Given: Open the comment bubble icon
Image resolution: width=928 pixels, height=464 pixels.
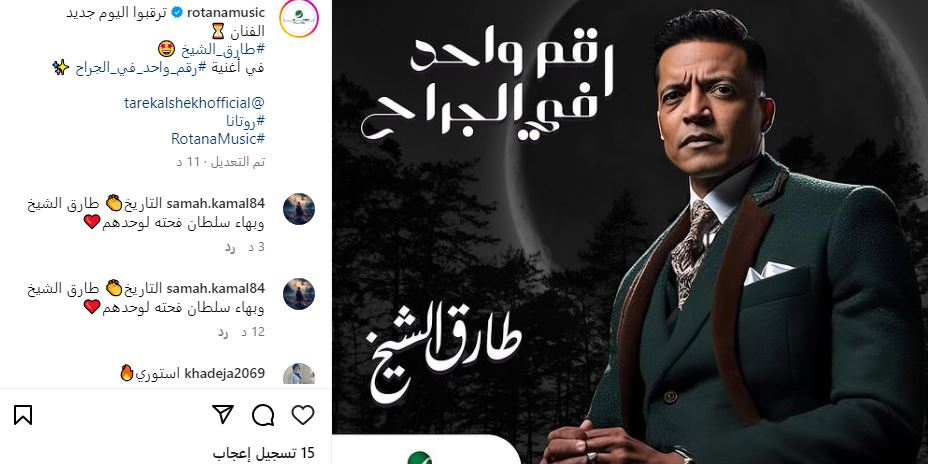Looking at the screenshot, I should pos(263,415).
